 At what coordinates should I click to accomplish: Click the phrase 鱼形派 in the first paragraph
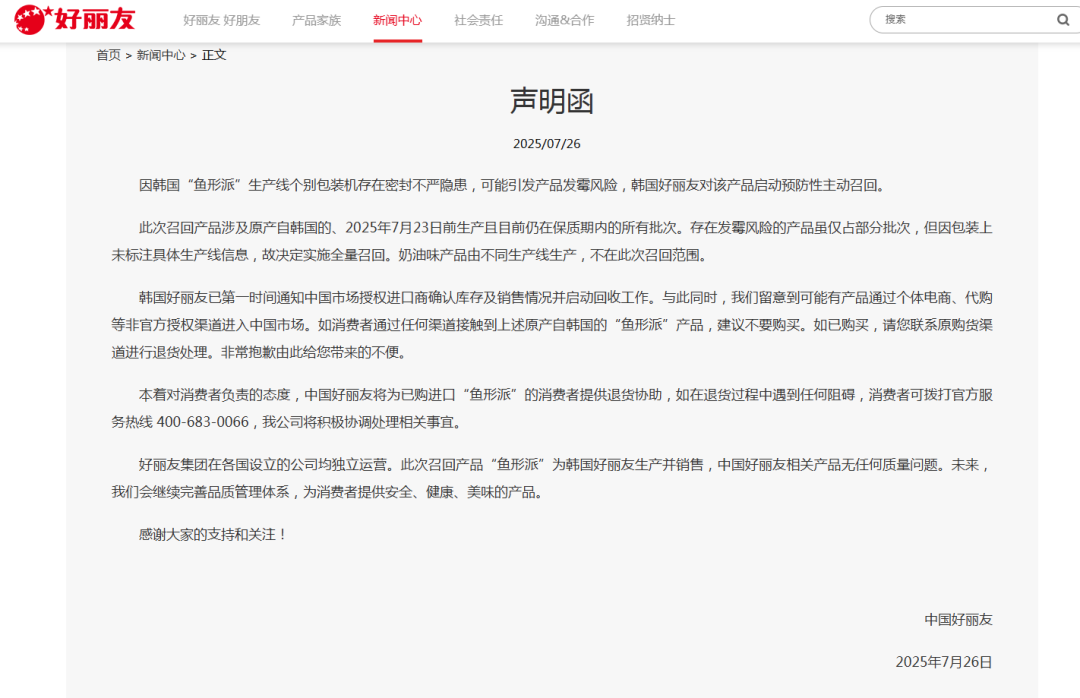coord(205,184)
